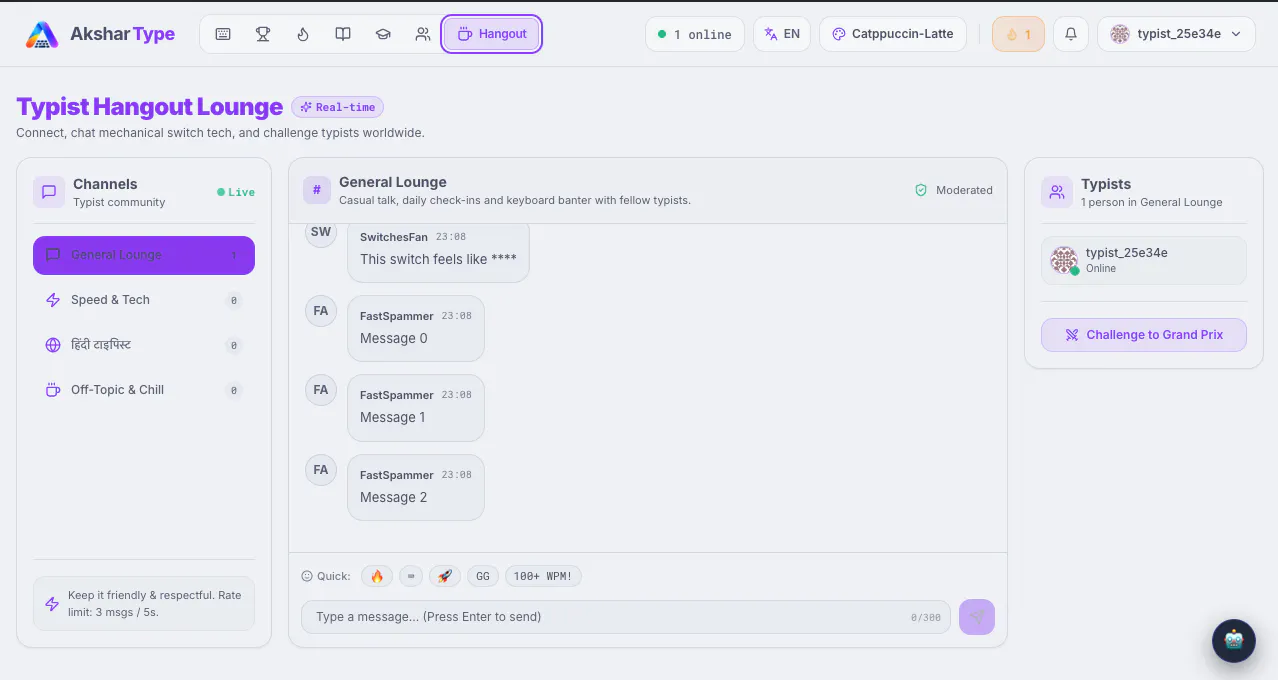The image size is (1278, 680).
Task: Focus the Type a message input
Action: (626, 617)
